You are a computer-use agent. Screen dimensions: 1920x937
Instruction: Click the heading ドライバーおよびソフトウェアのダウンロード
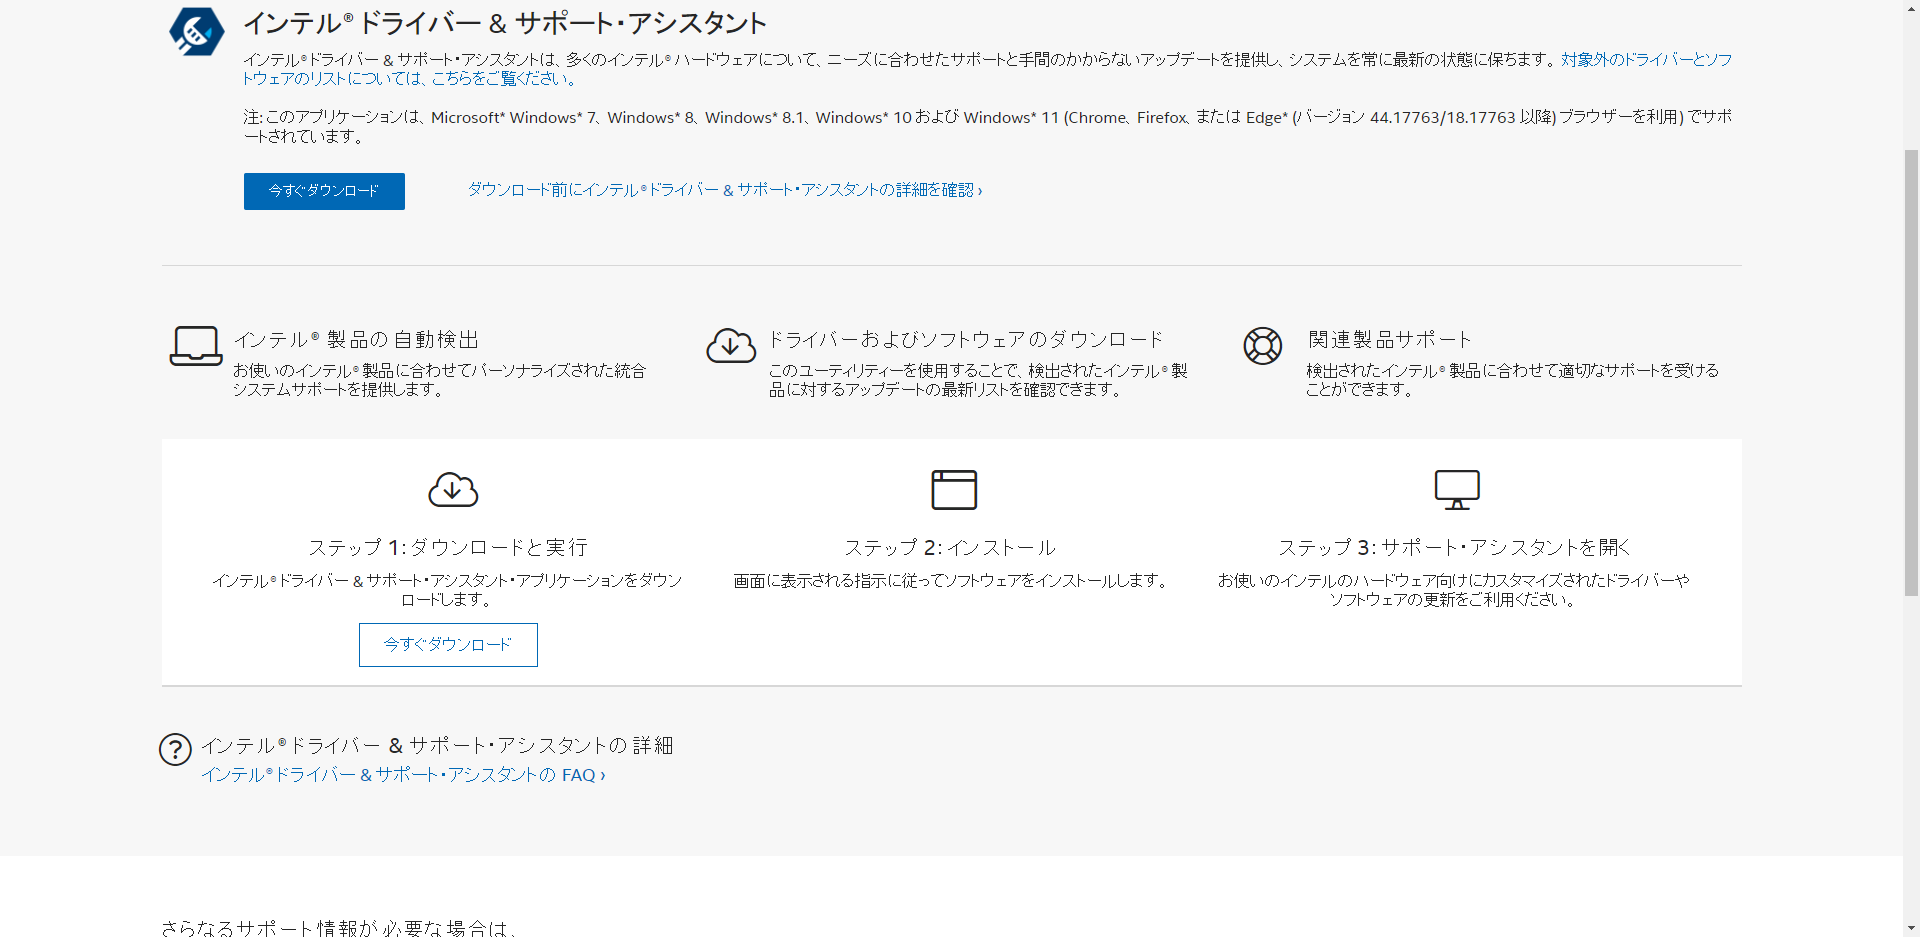coord(966,340)
